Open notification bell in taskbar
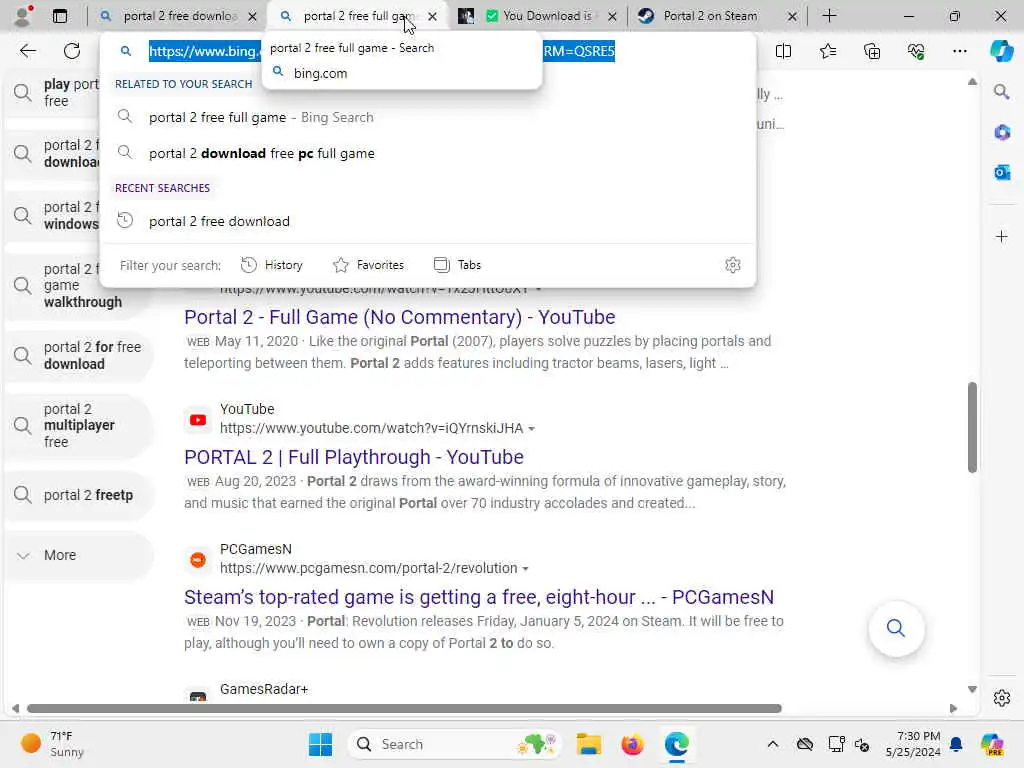This screenshot has width=1024, height=768. [956, 744]
